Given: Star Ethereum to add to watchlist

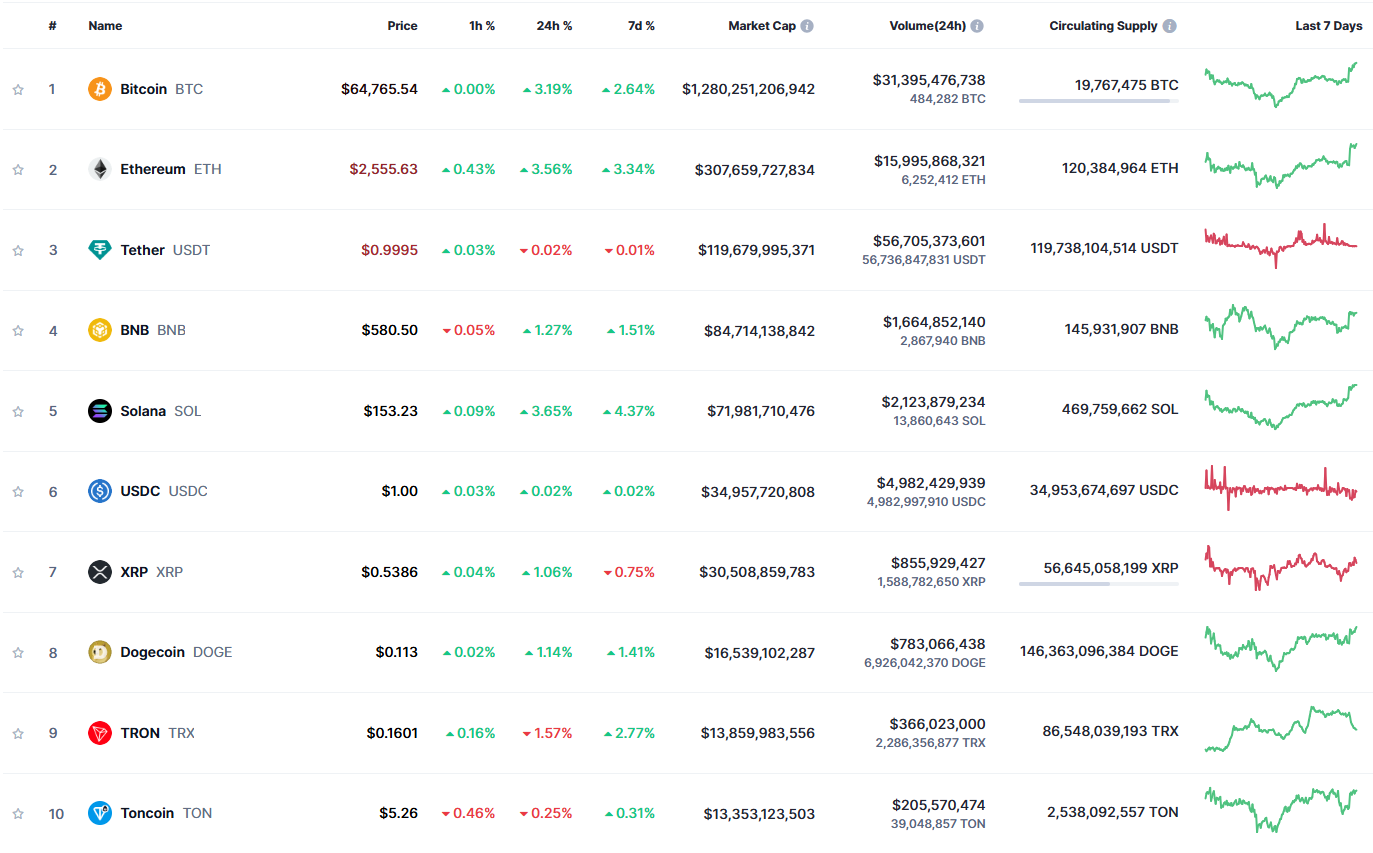Looking at the screenshot, I should (x=18, y=170).
